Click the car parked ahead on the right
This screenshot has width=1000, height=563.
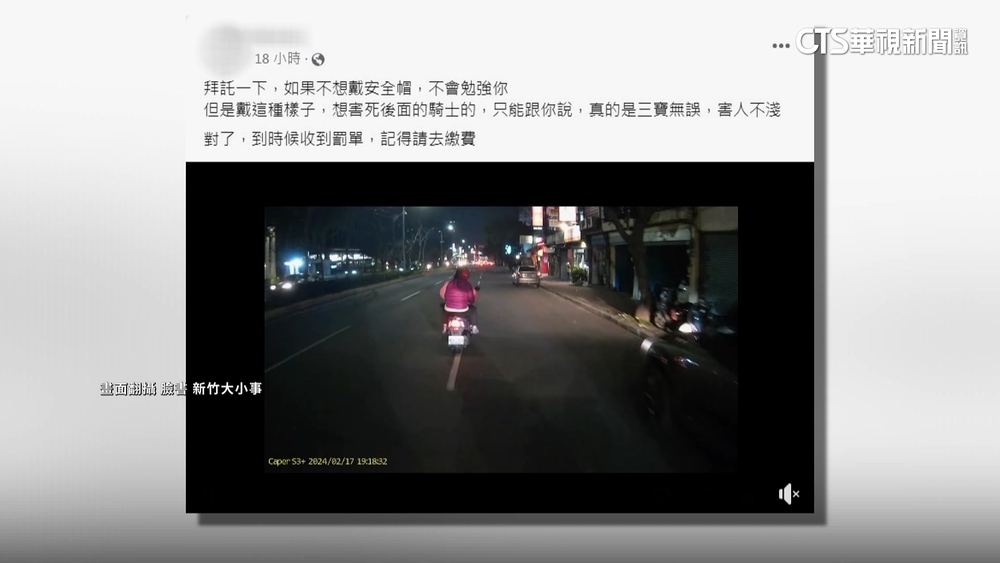pos(526,275)
